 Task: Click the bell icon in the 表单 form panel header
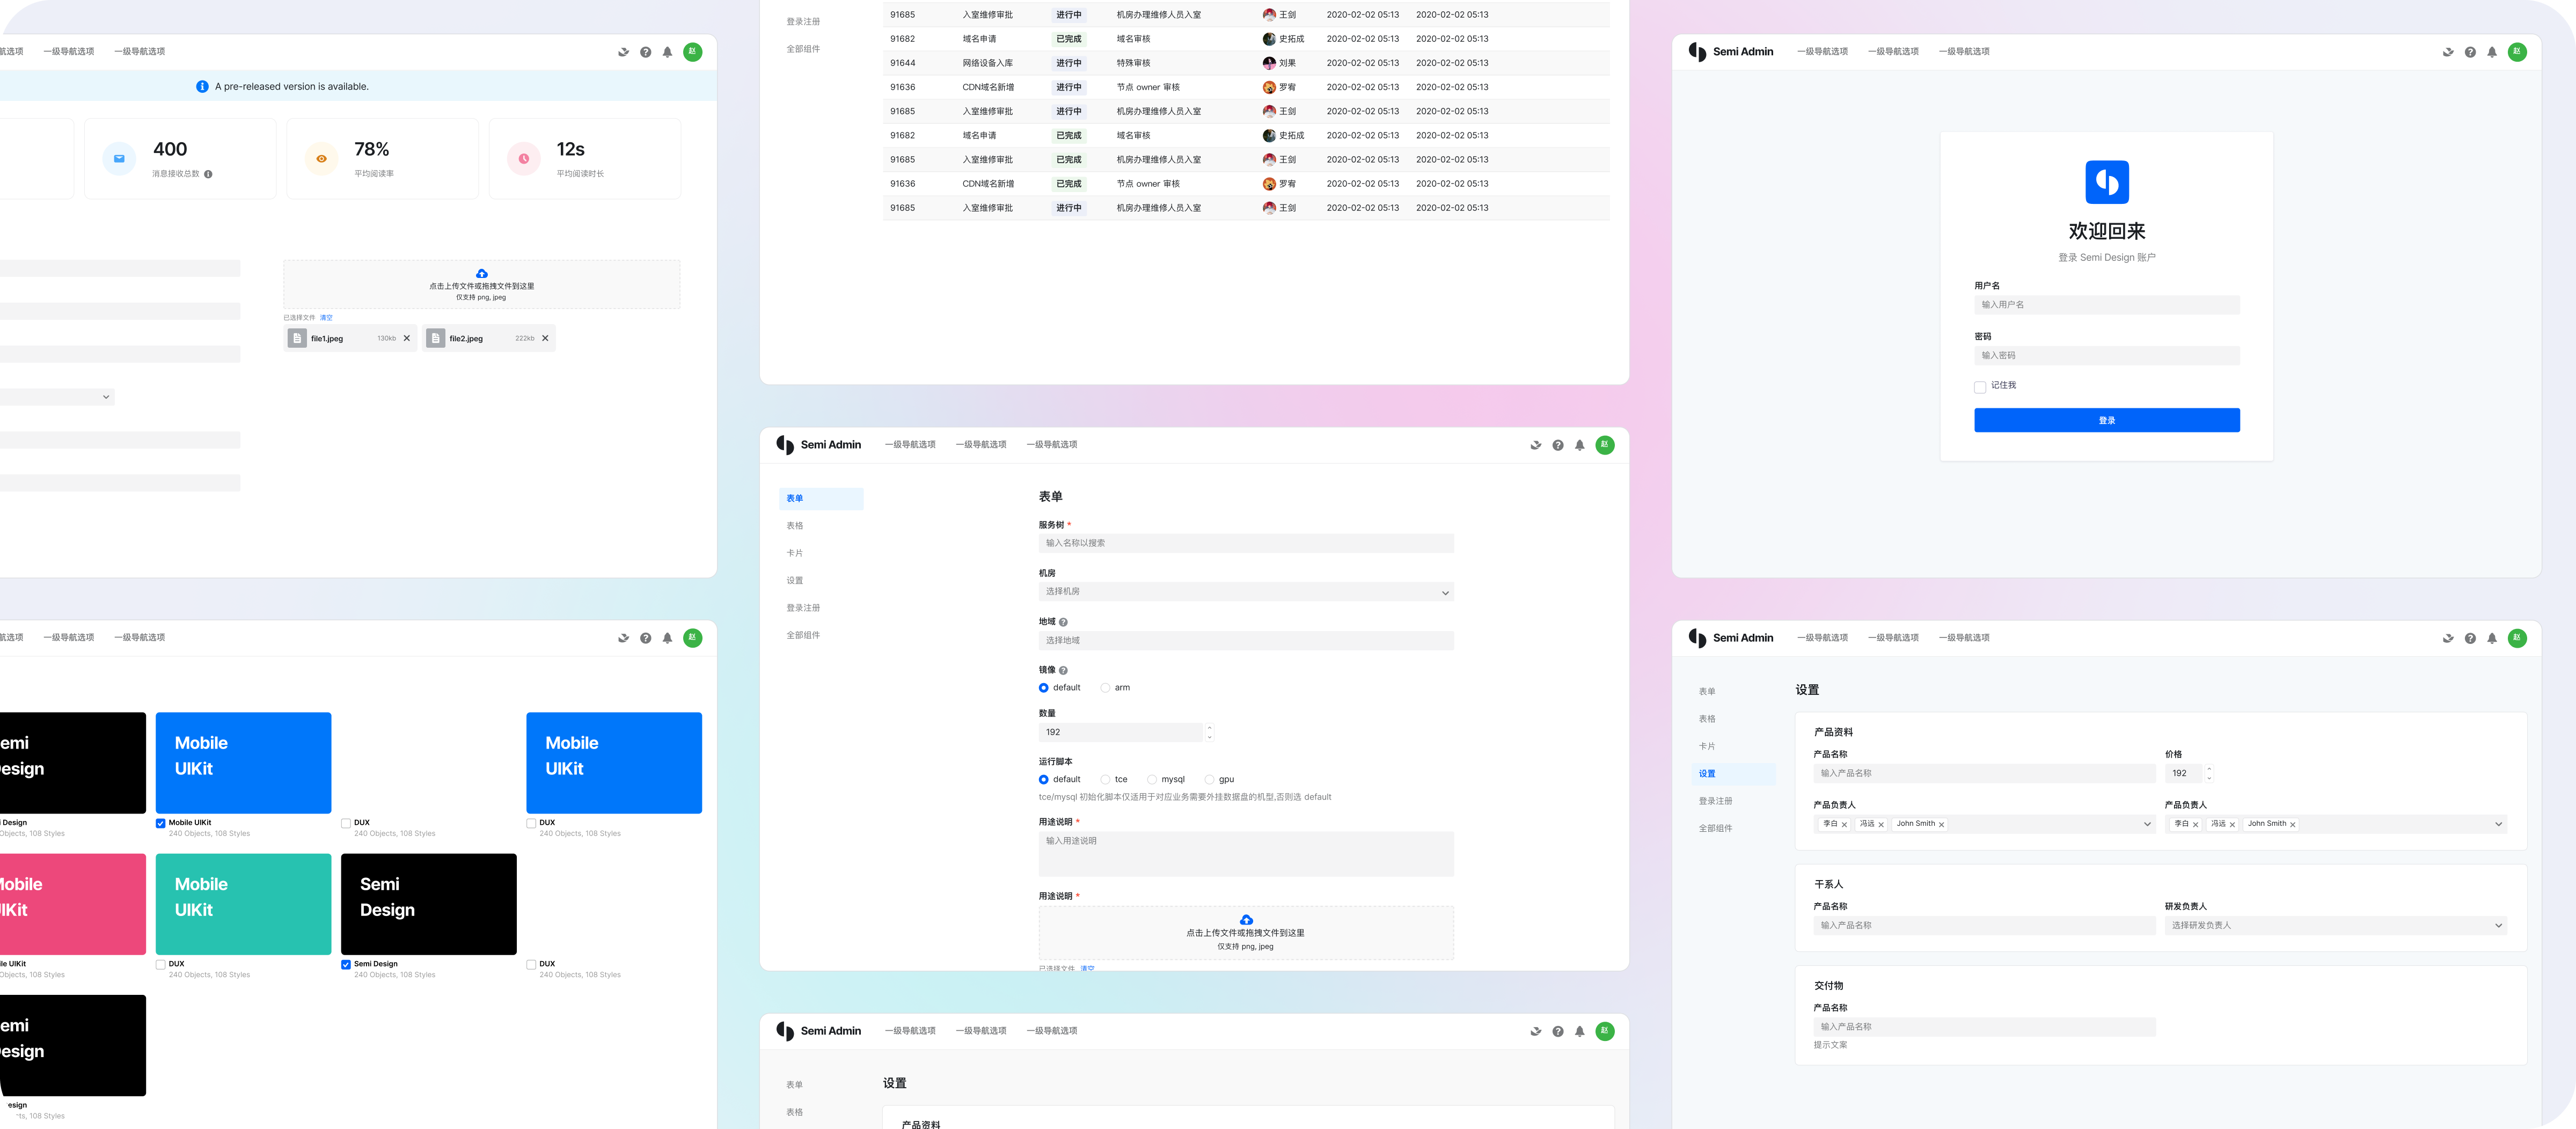click(x=1580, y=445)
